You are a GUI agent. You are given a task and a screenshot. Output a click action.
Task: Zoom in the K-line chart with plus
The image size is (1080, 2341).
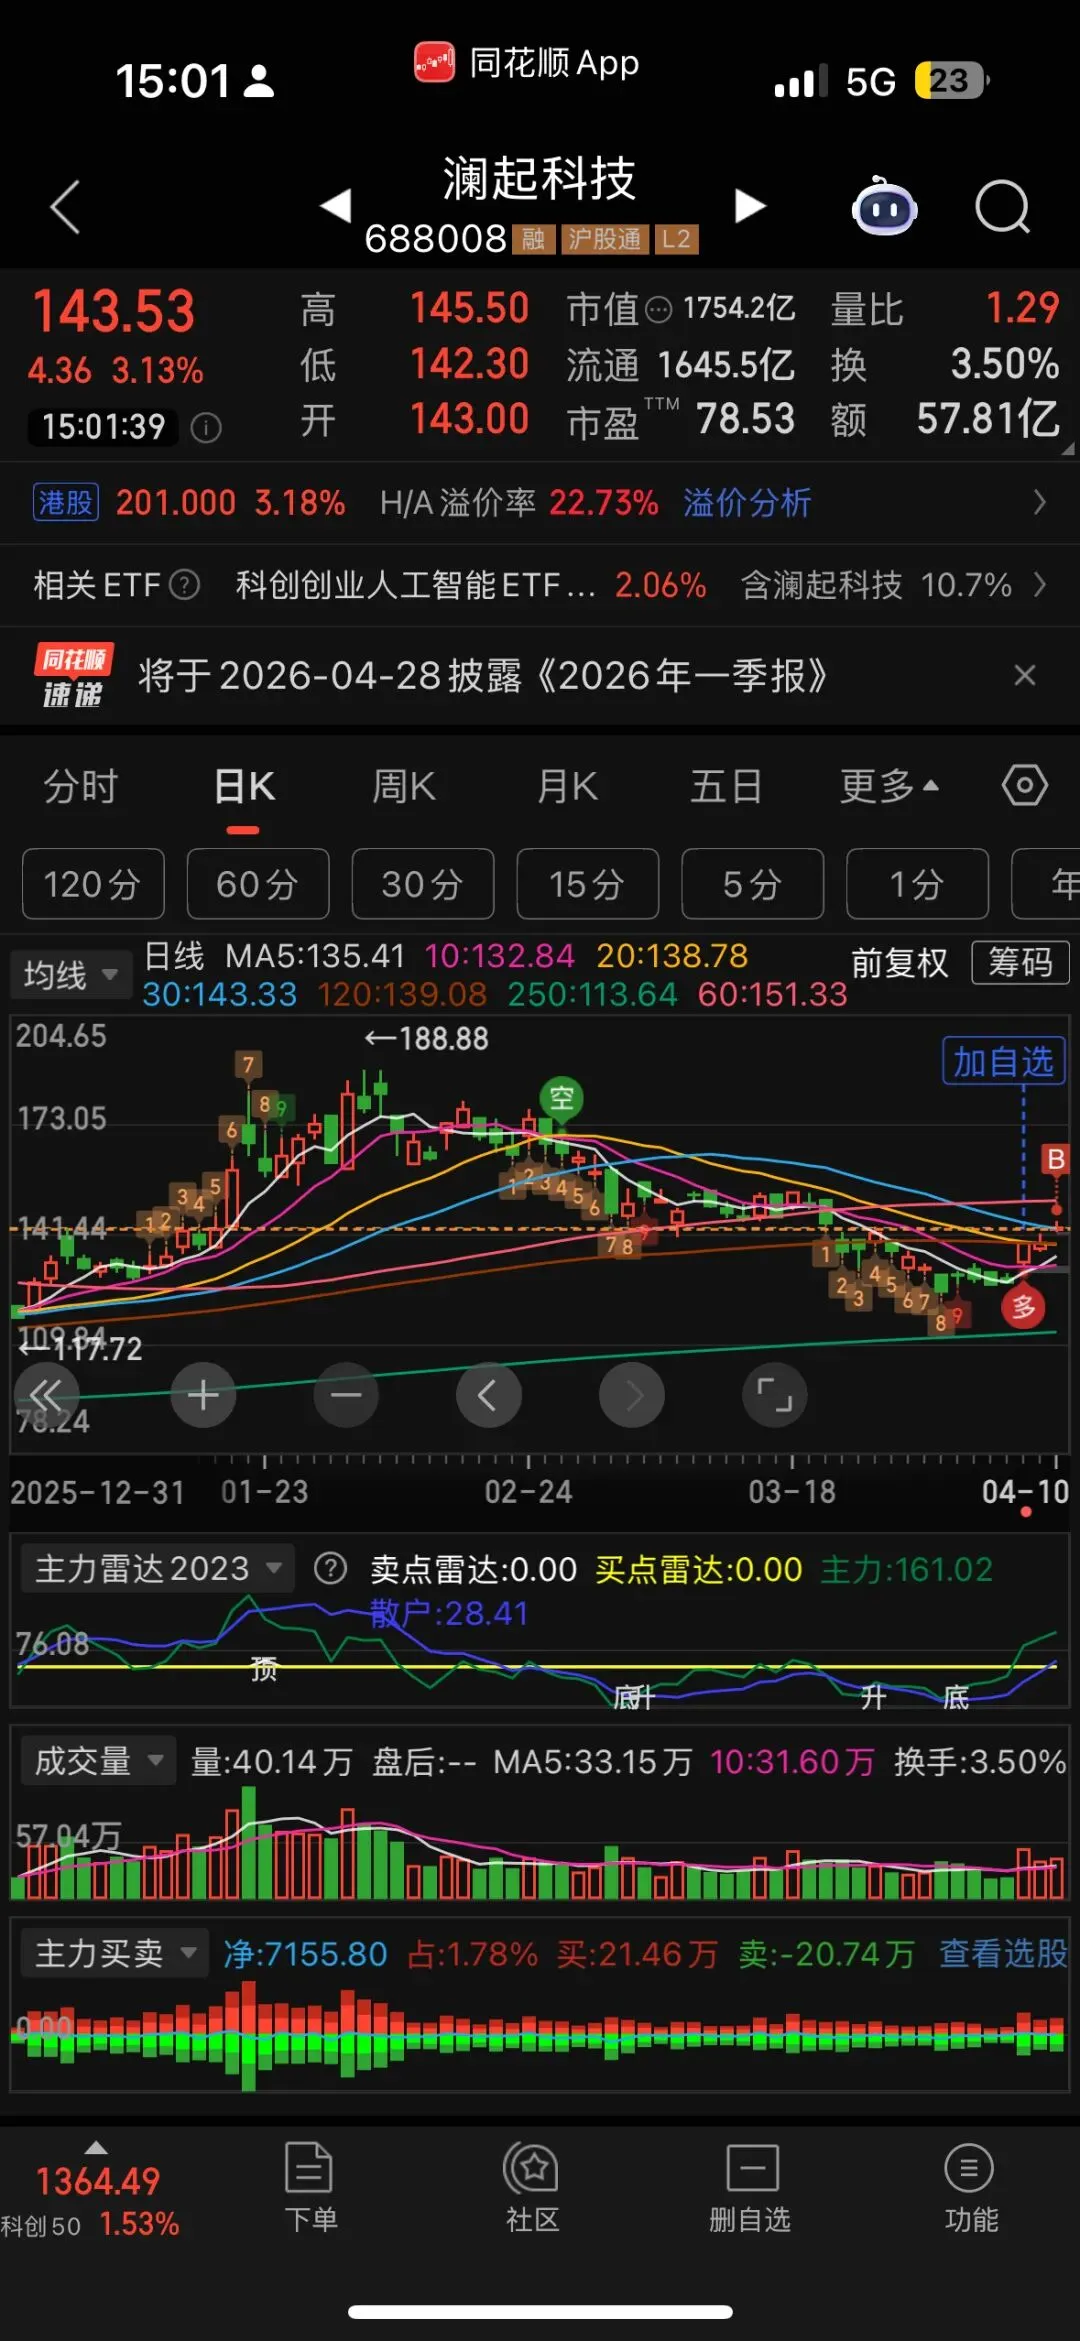point(203,1394)
